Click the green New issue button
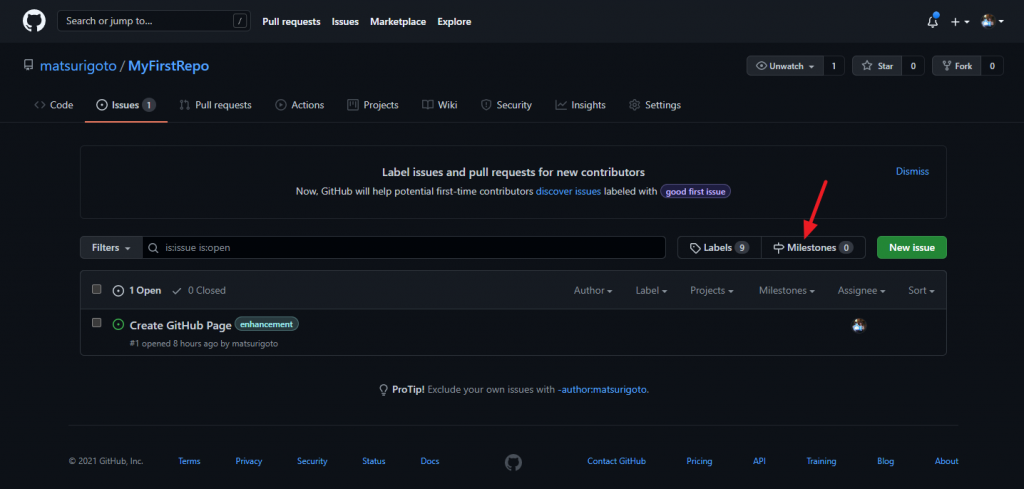Image resolution: width=1024 pixels, height=489 pixels. [912, 247]
